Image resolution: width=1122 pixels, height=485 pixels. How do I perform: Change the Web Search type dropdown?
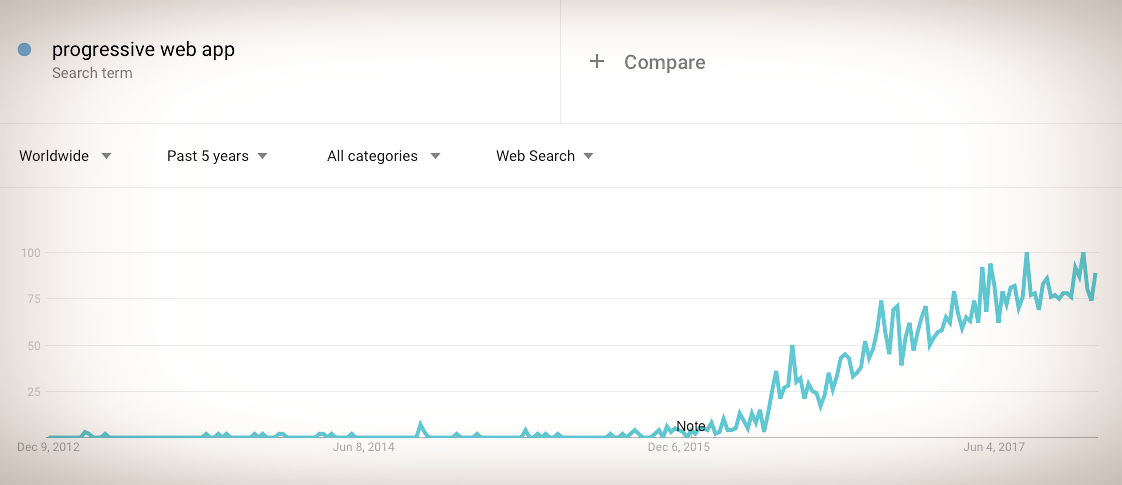point(545,156)
